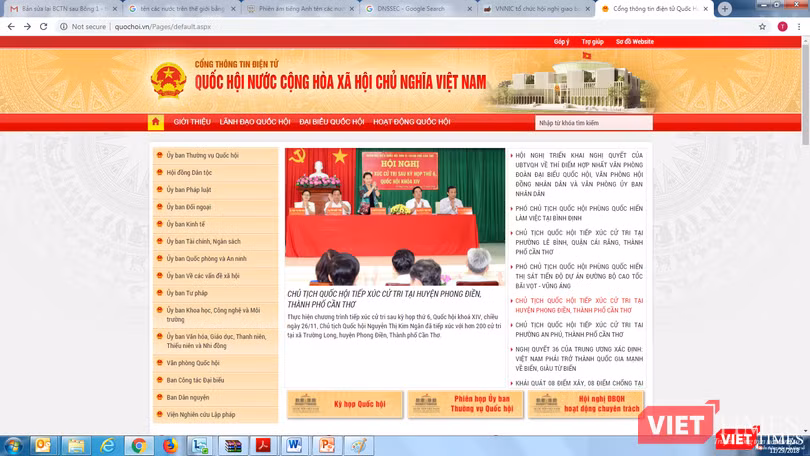Screen dimensions: 810x456
Task: Open File Explorer from the taskbar
Action: [x=75, y=446]
